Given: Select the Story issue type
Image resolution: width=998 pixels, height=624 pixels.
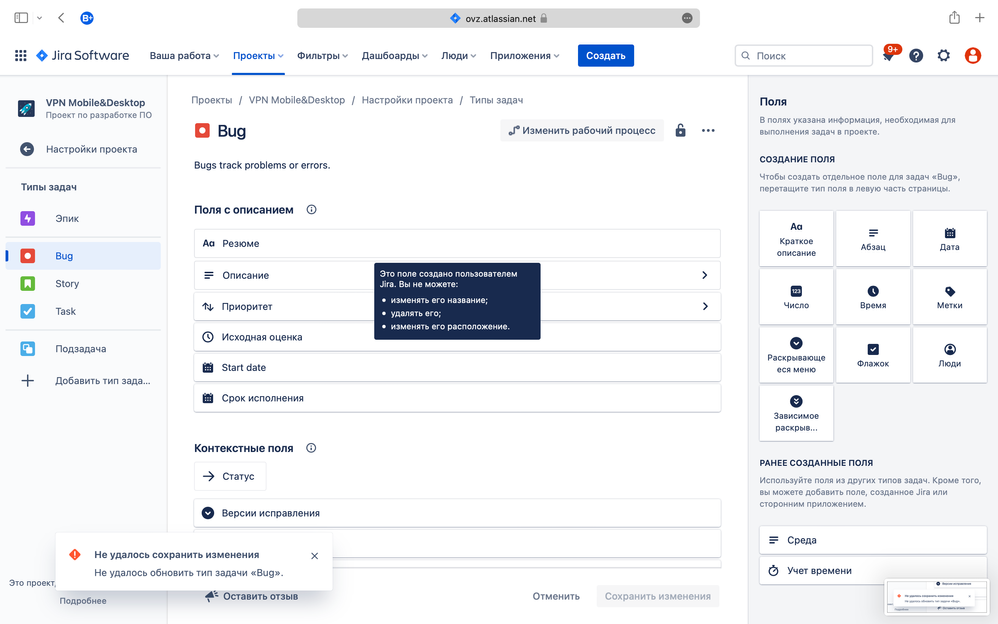Looking at the screenshot, I should coord(83,283).
